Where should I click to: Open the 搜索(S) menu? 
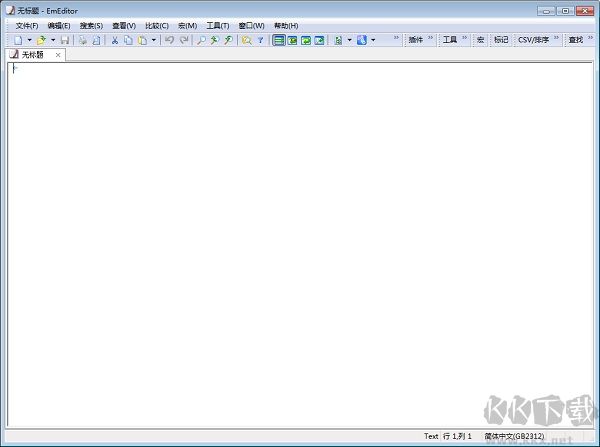coord(91,26)
